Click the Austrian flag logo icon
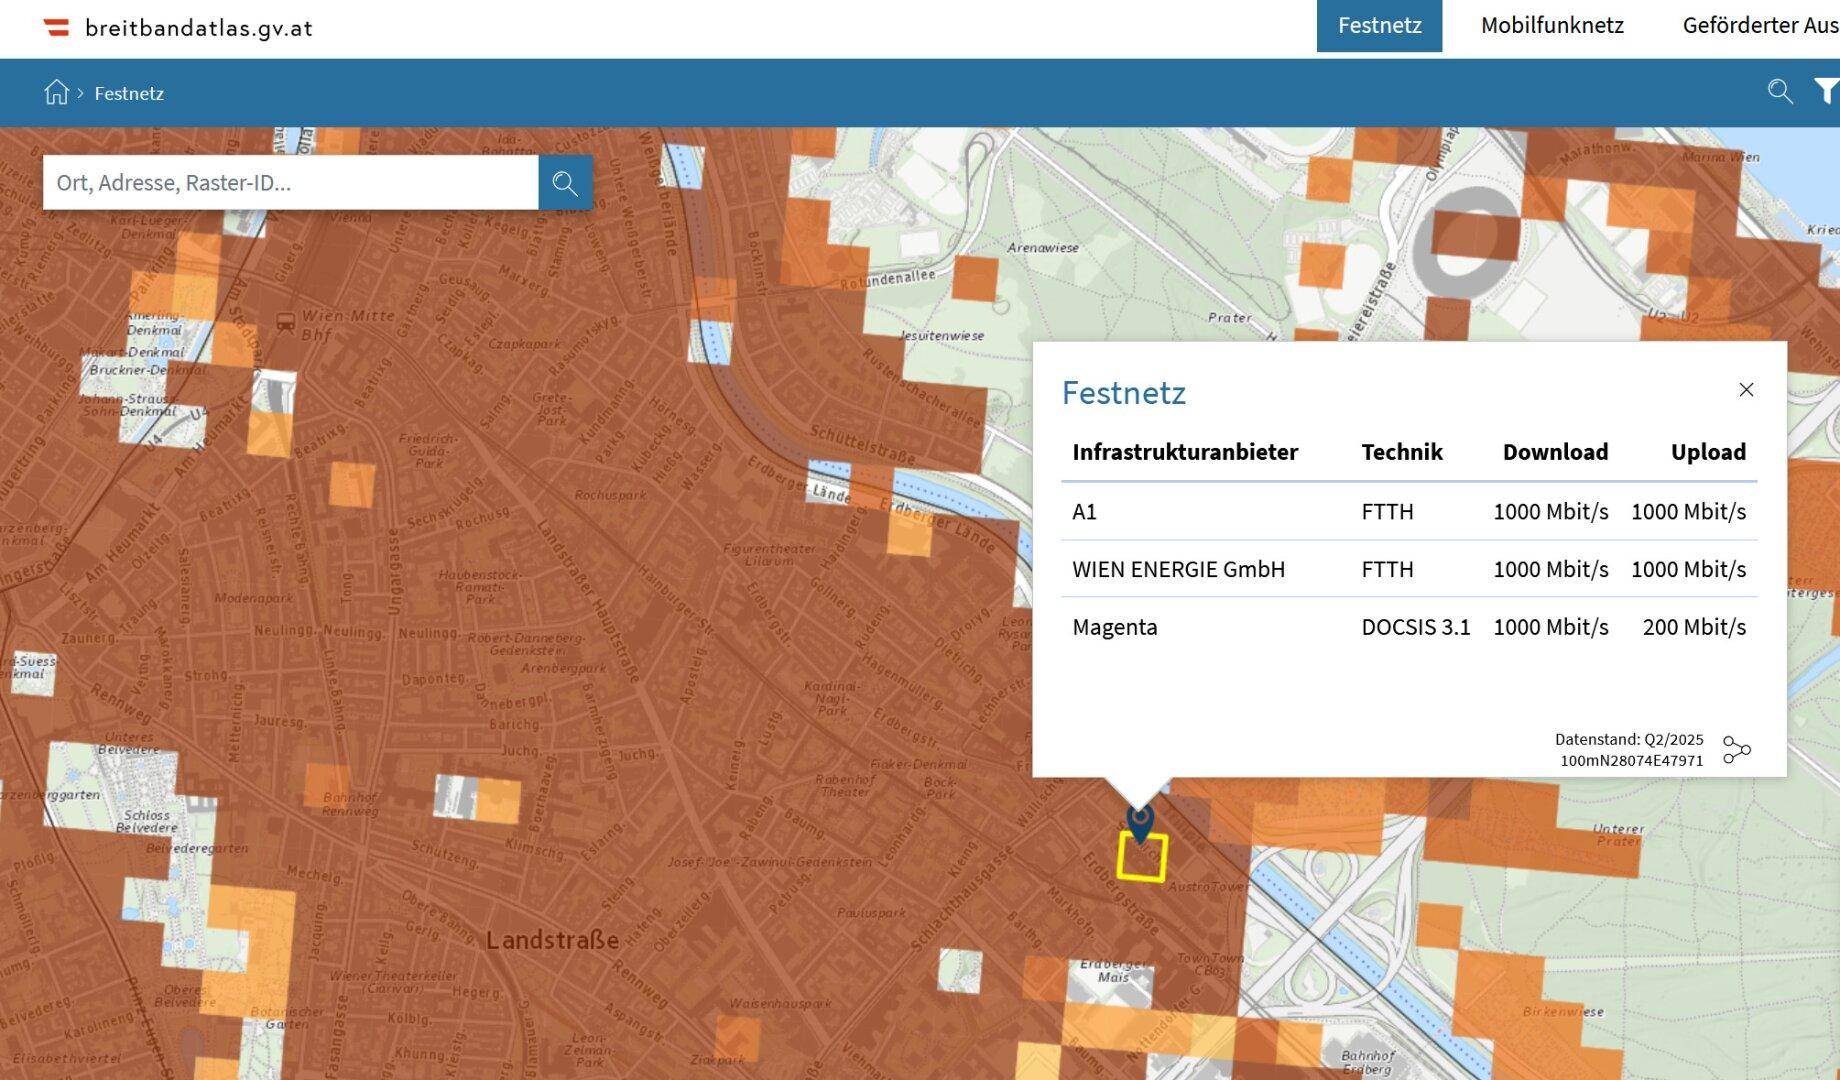 tap(57, 27)
